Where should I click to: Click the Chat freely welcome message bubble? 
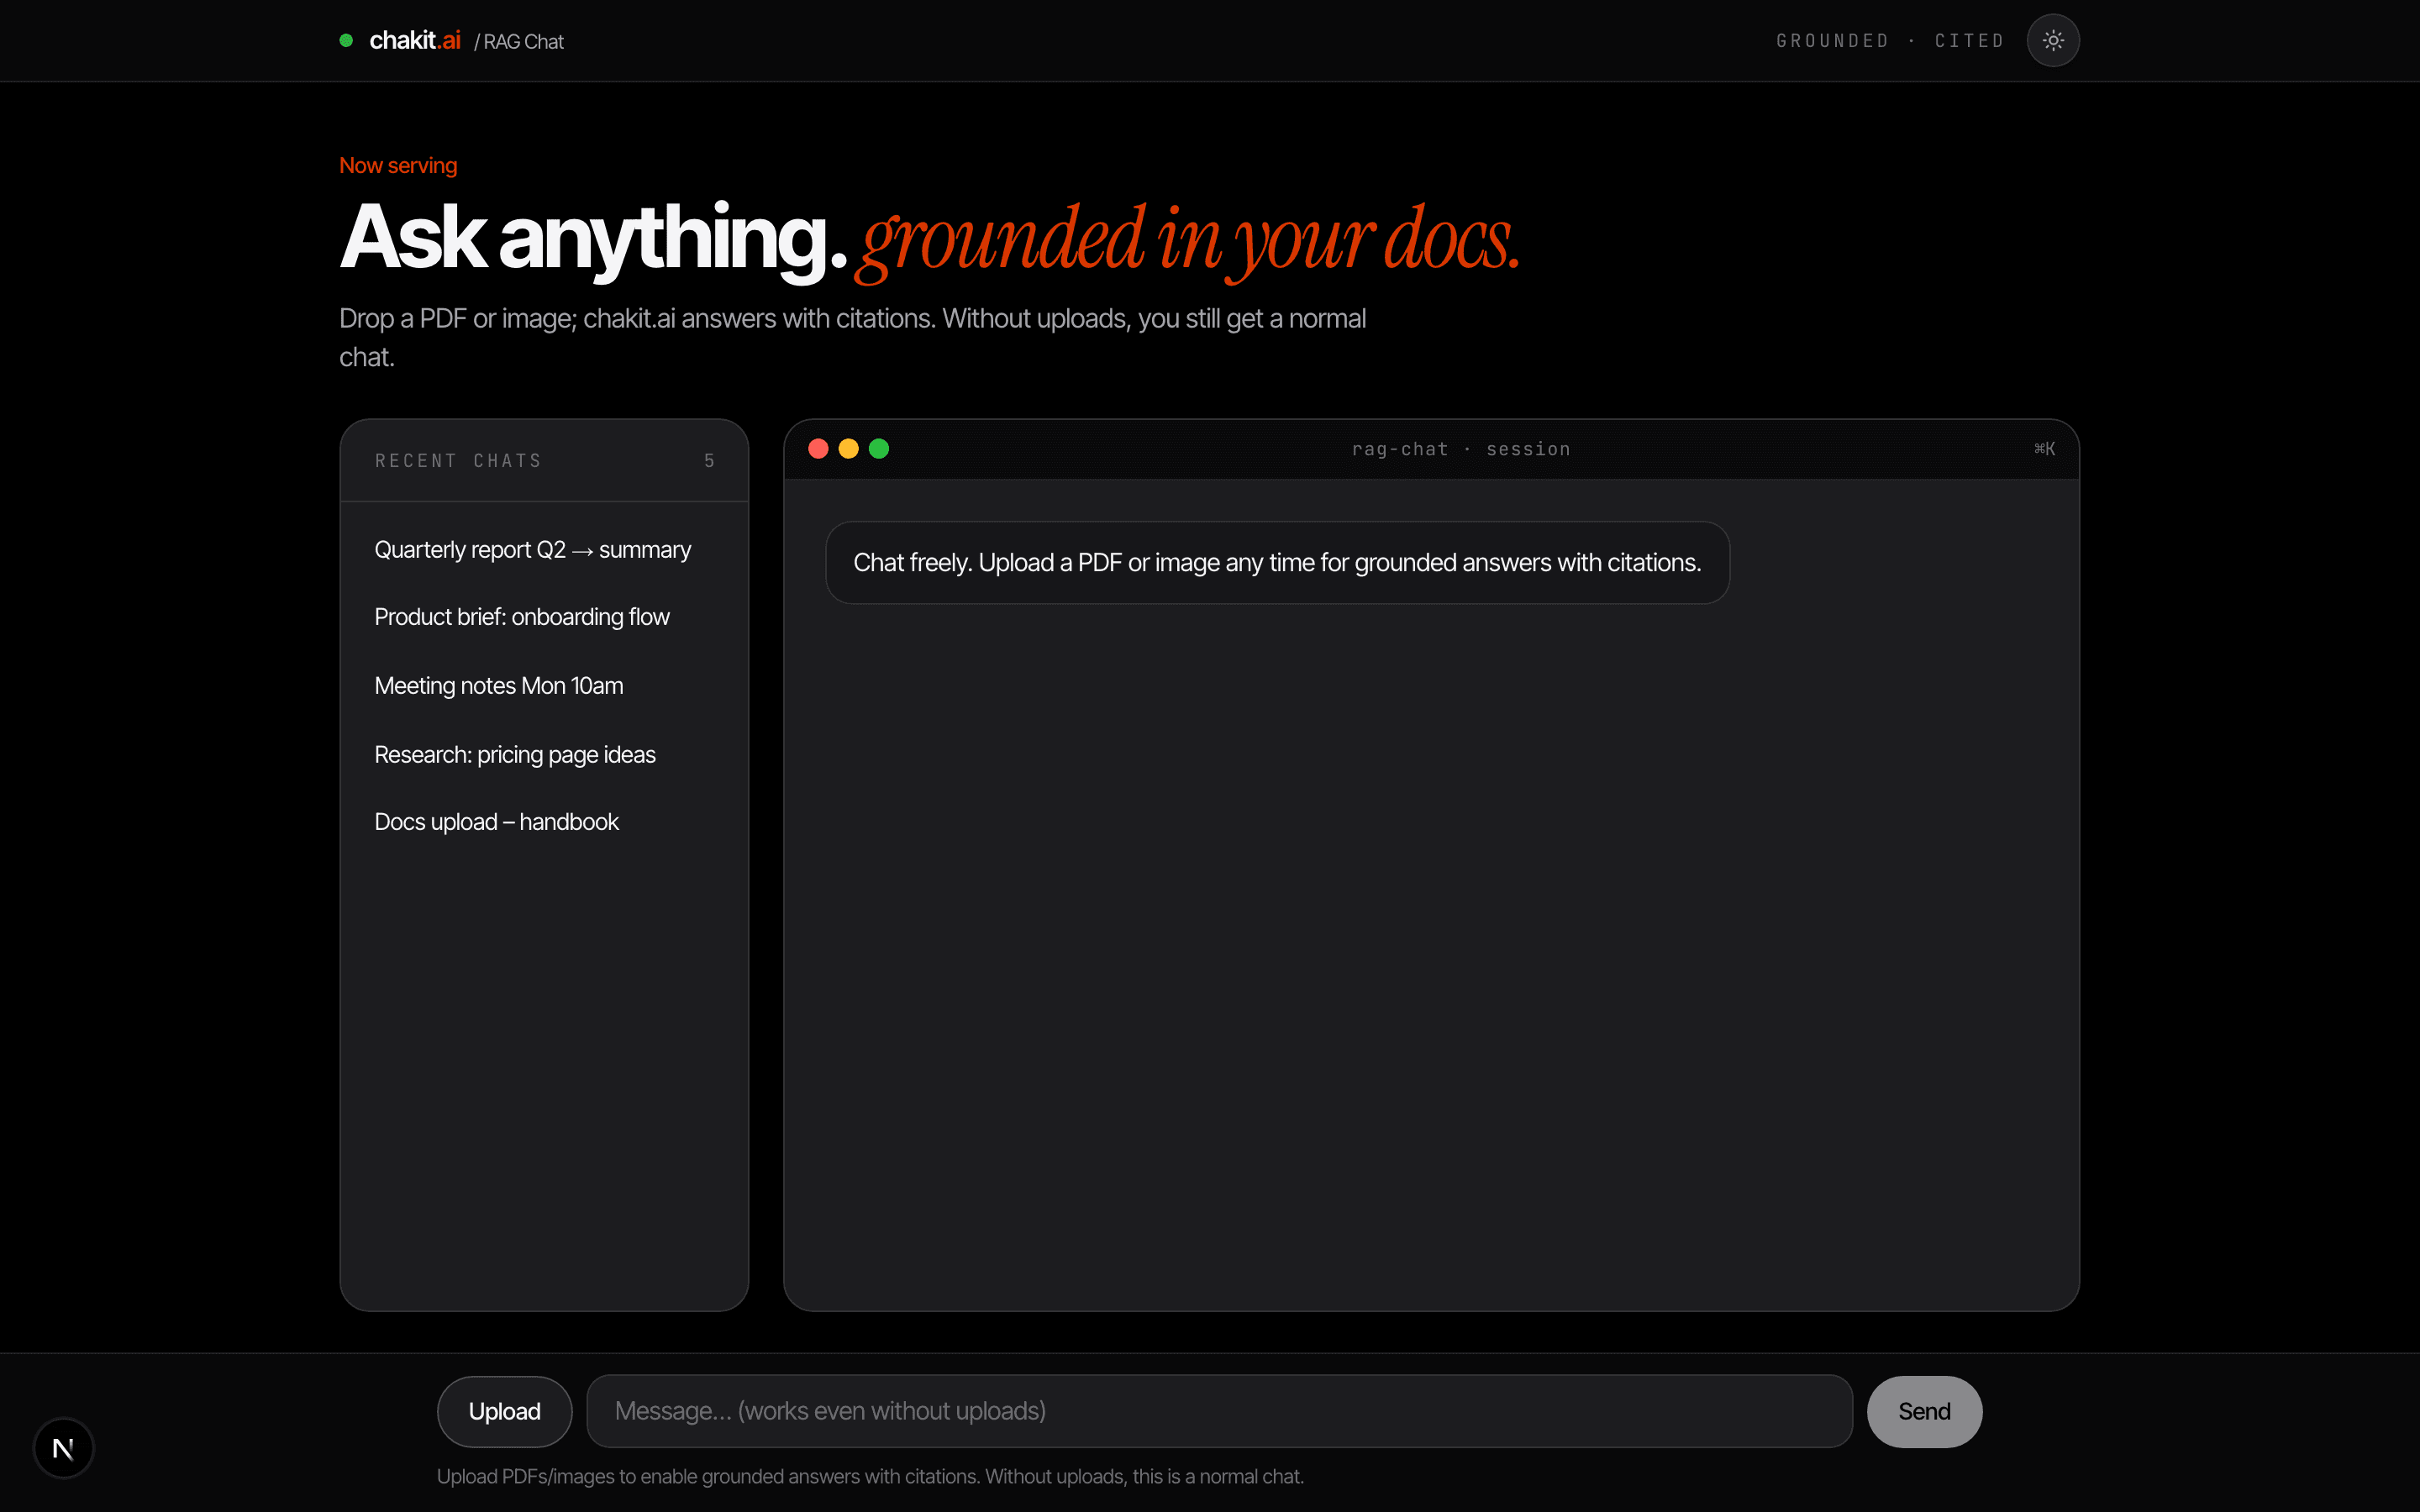tap(1277, 563)
